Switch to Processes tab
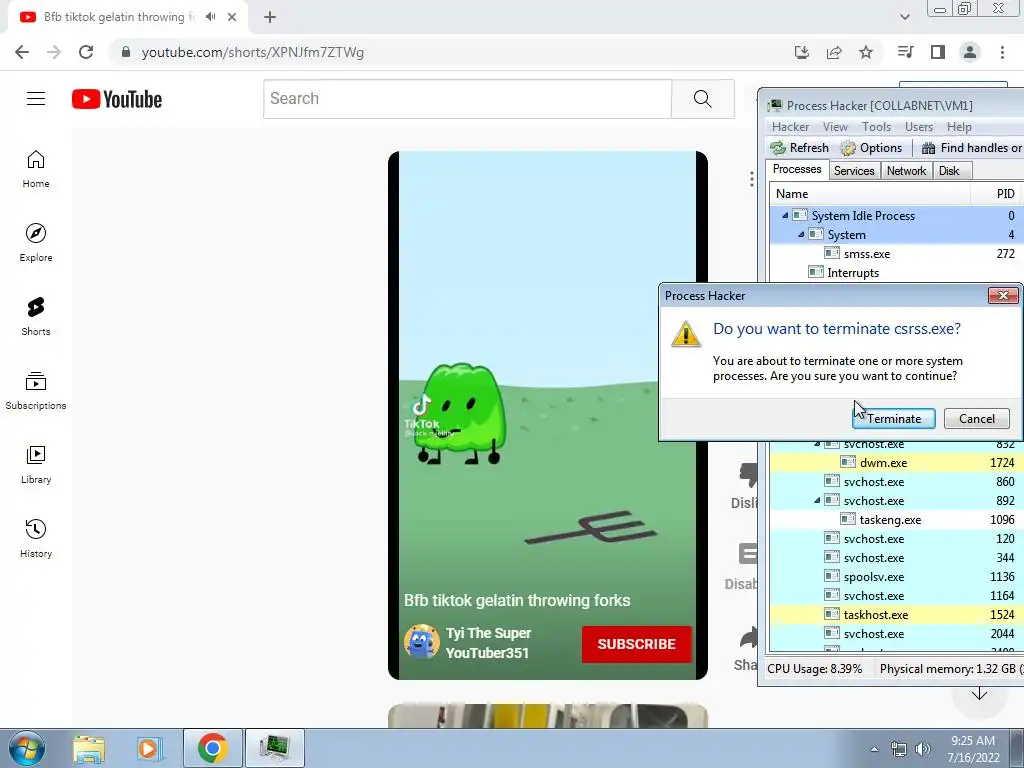 tap(797, 169)
